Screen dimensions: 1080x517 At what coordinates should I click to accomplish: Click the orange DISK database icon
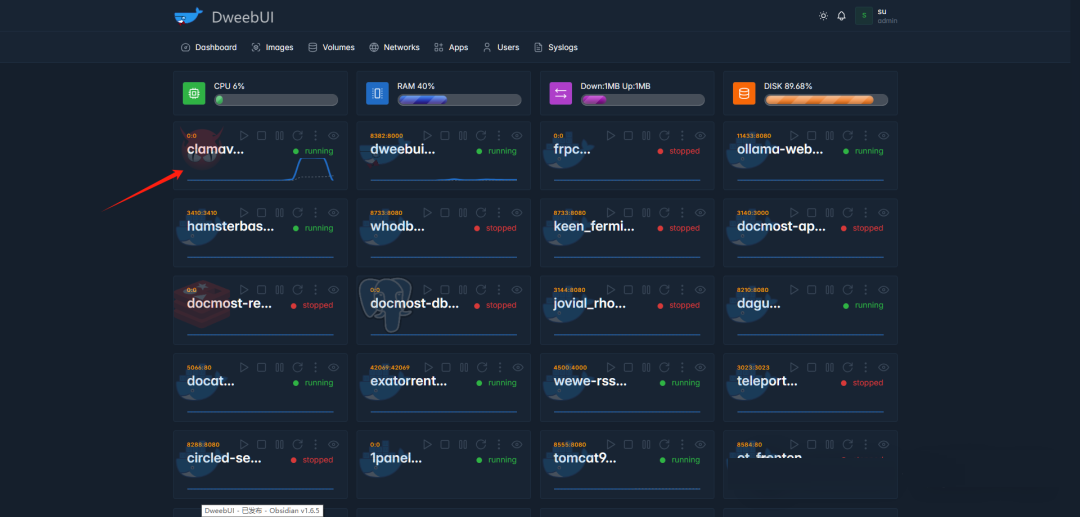click(x=744, y=93)
